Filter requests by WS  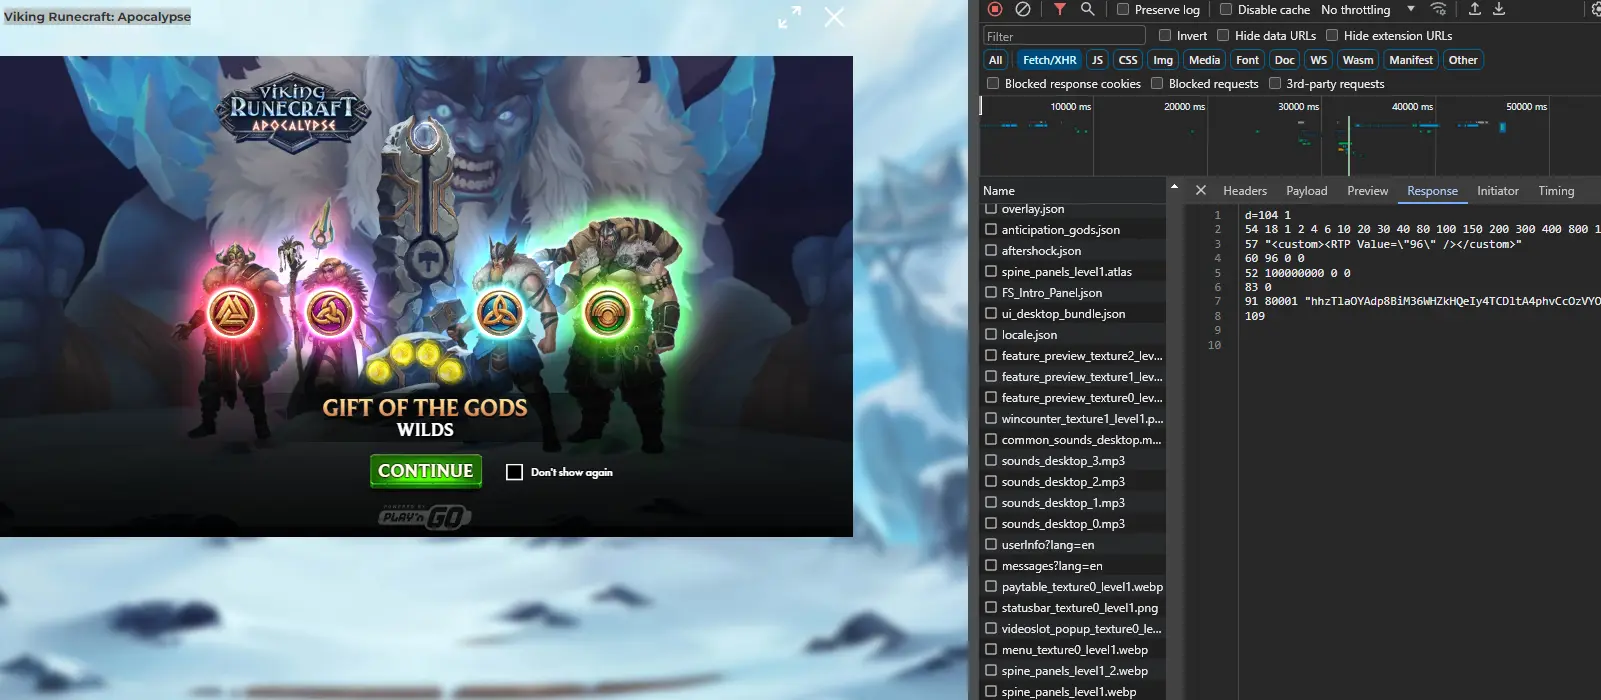click(x=1319, y=60)
